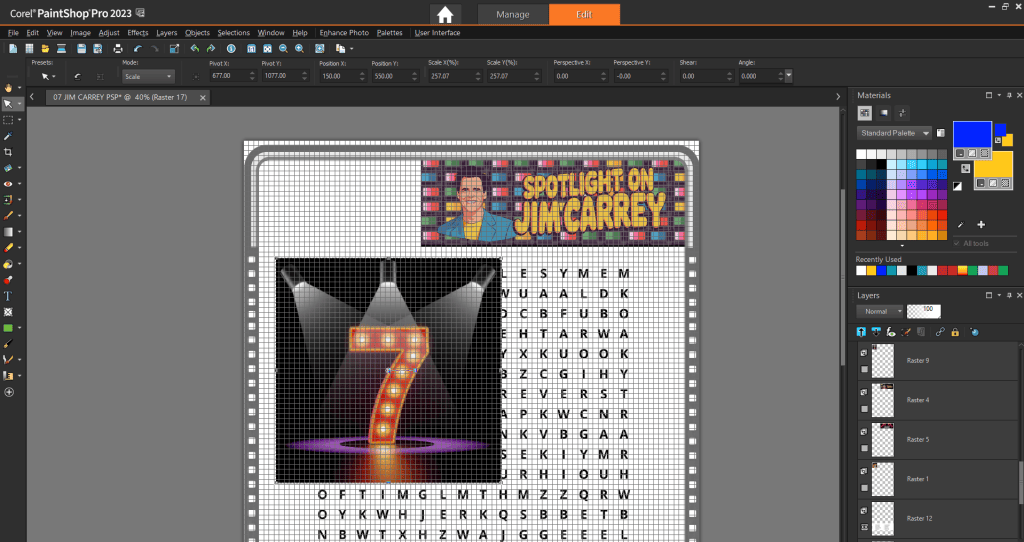Select the Eraser tool

[x=8, y=247]
